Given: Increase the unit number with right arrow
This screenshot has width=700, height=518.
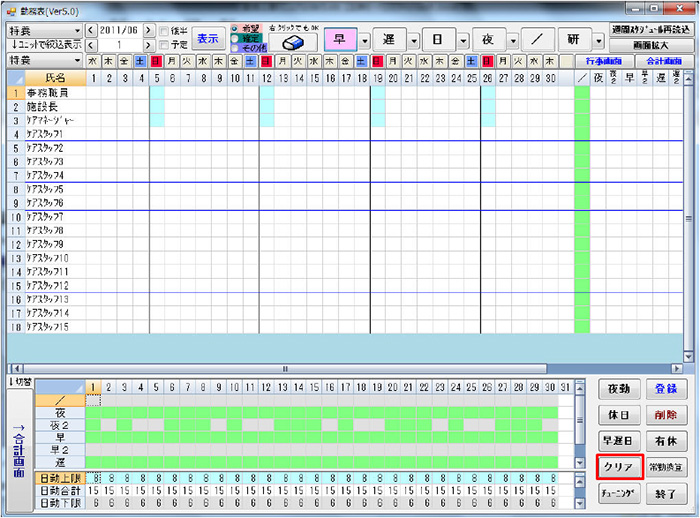Looking at the screenshot, I should click(x=149, y=45).
